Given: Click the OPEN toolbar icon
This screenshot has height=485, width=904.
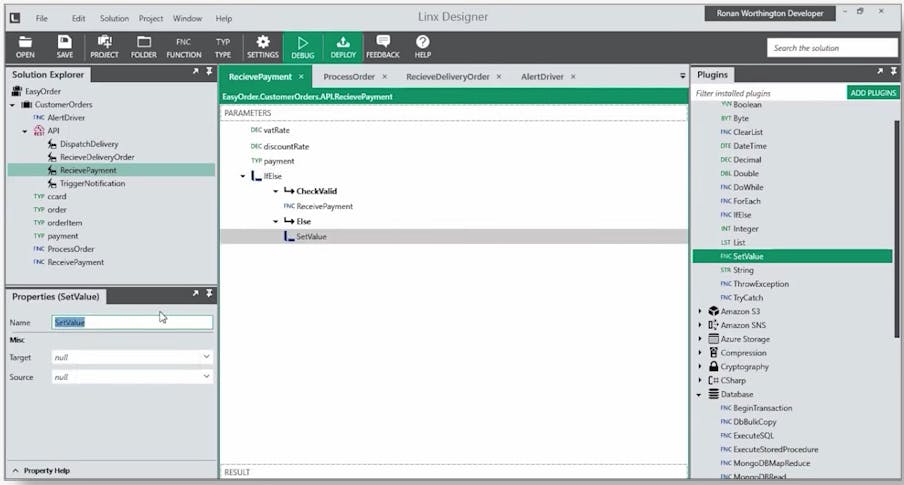Looking at the screenshot, I should click(25, 47).
